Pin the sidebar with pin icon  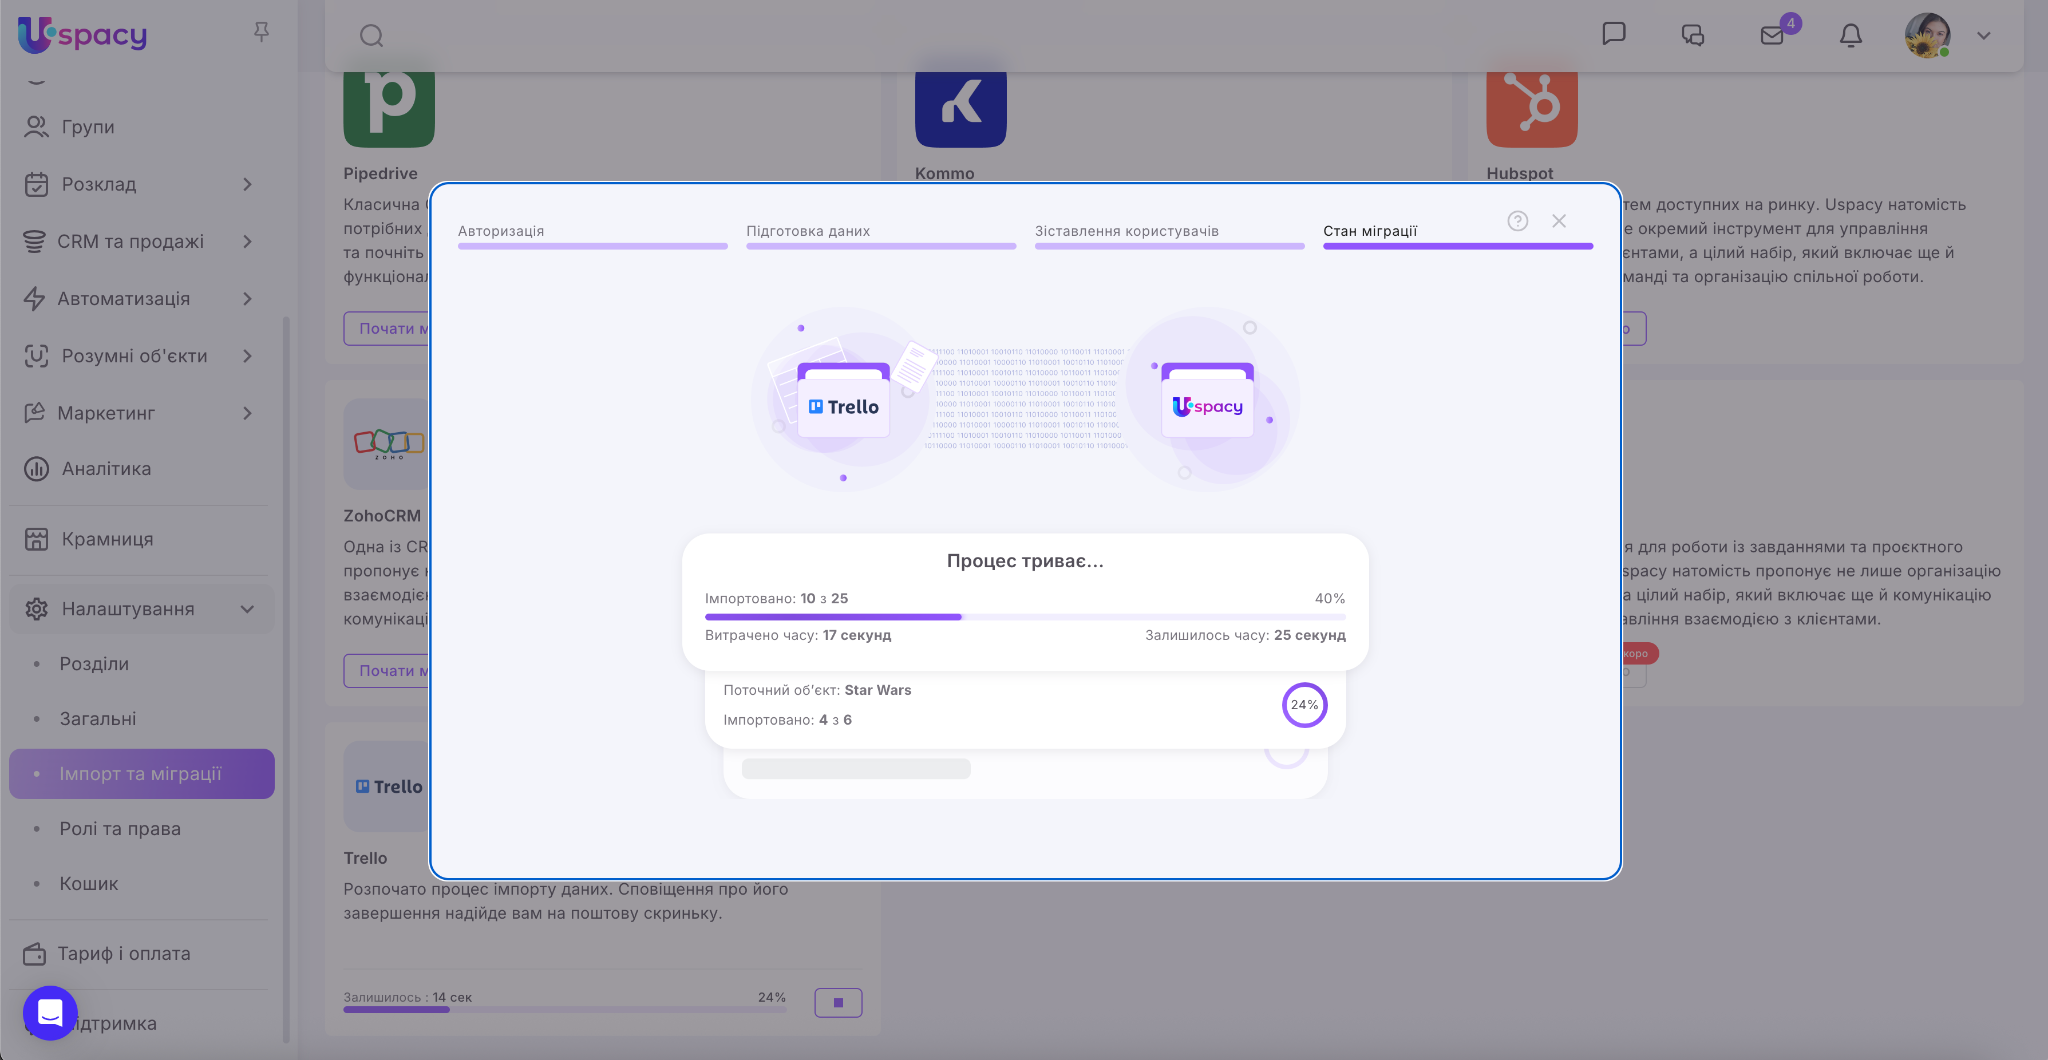coord(262,32)
